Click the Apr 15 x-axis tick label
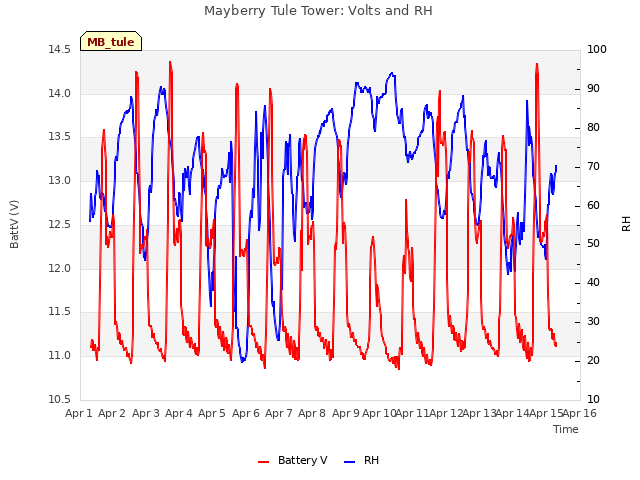Image resolution: width=640 pixels, height=480 pixels. [x=546, y=413]
